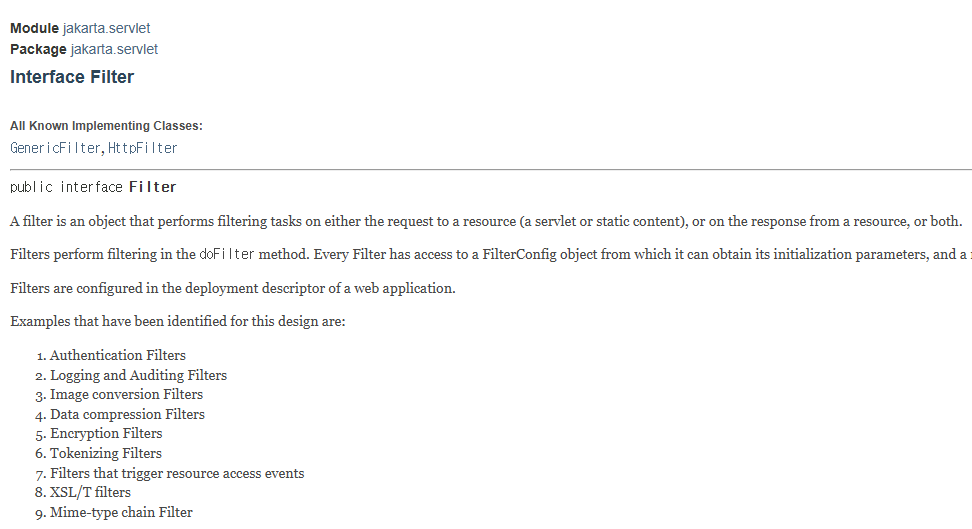Click the bold Module label
The width and height of the screenshot is (972, 529).
pyautogui.click(x=34, y=29)
